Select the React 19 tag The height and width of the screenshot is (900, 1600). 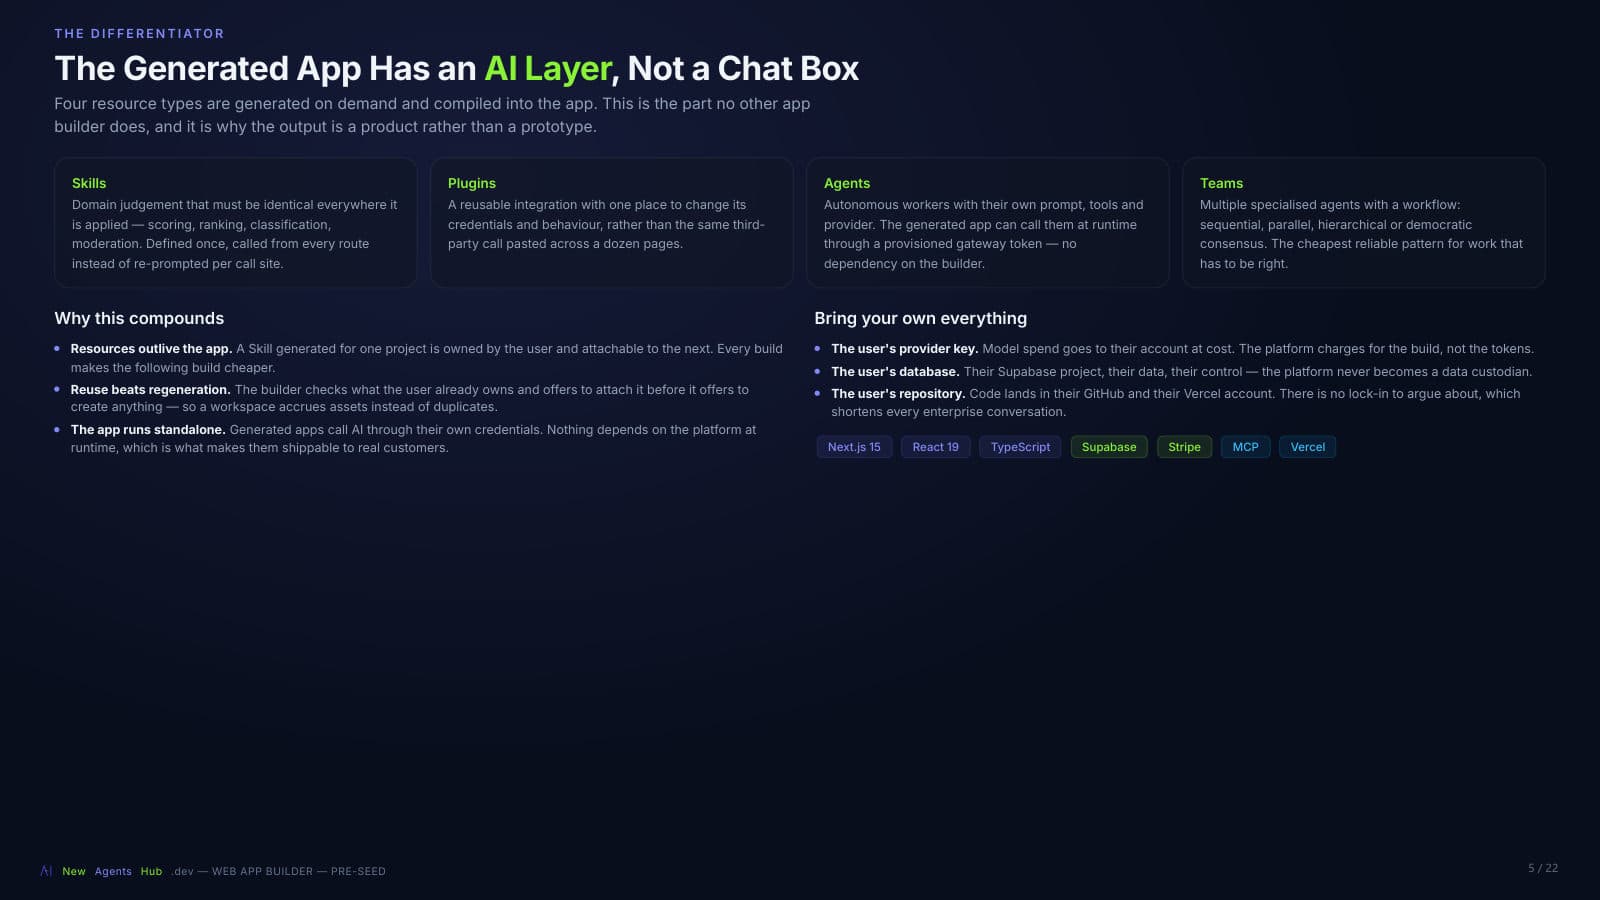pyautogui.click(x=935, y=447)
